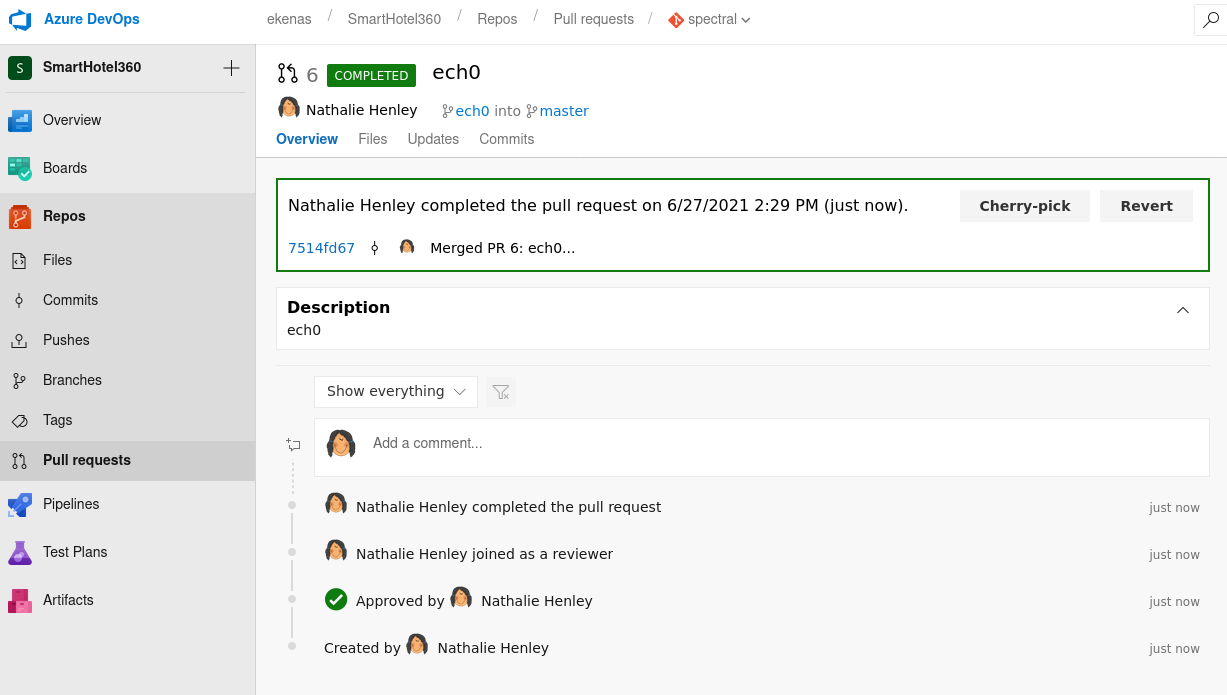Click the SmartHotel360 breadcrumb link
Viewport: 1227px width, 695px height.
click(394, 19)
